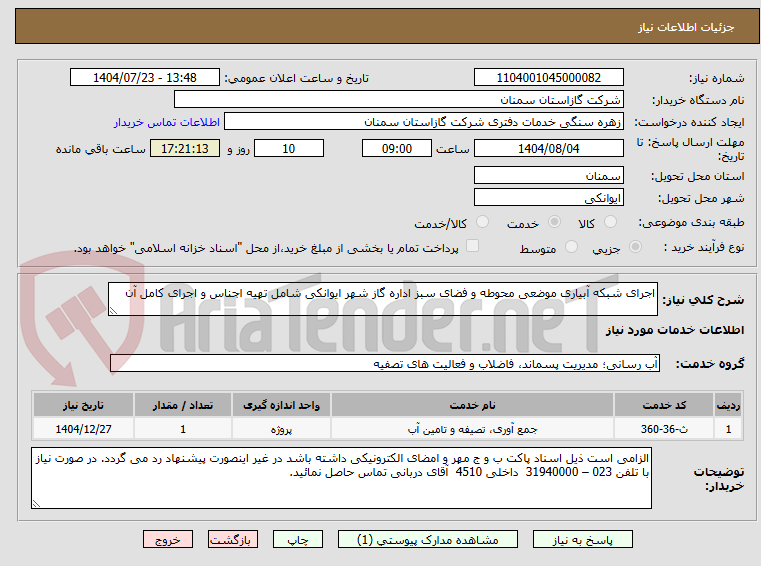Click the چاپ print button
The image size is (761, 566).
[298, 539]
